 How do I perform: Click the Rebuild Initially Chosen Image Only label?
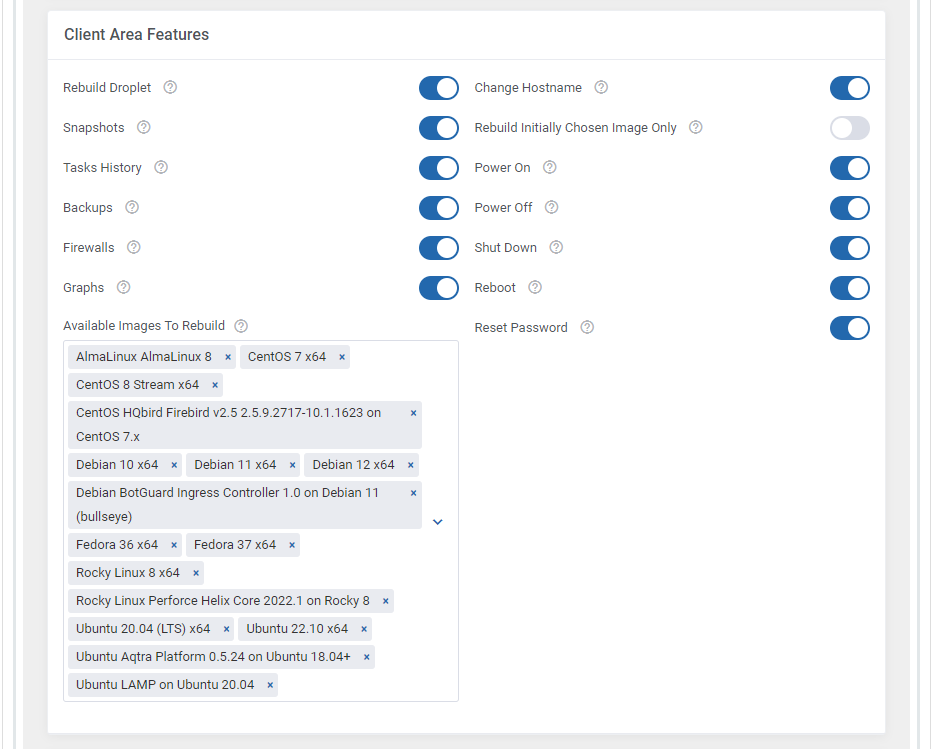point(575,128)
